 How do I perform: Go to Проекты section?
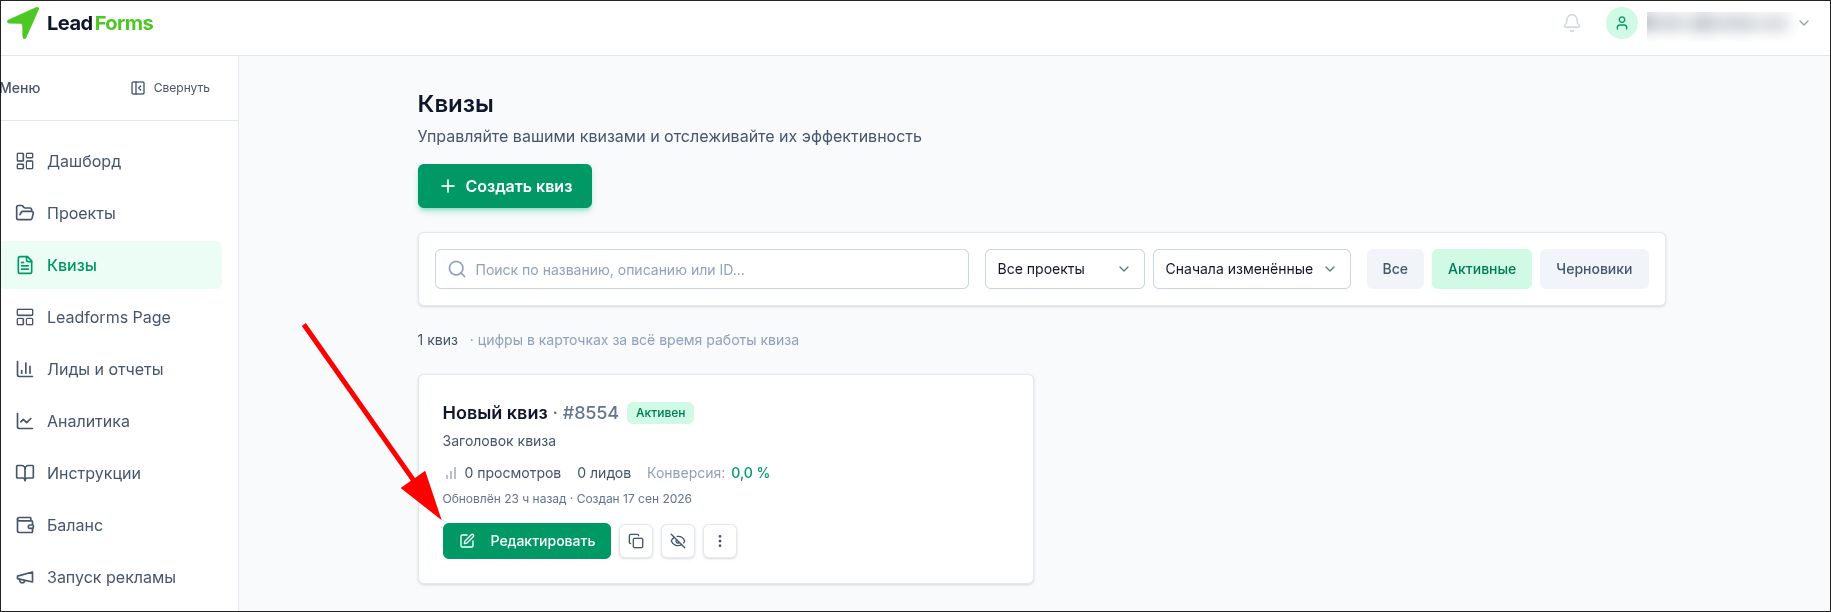(x=111, y=213)
